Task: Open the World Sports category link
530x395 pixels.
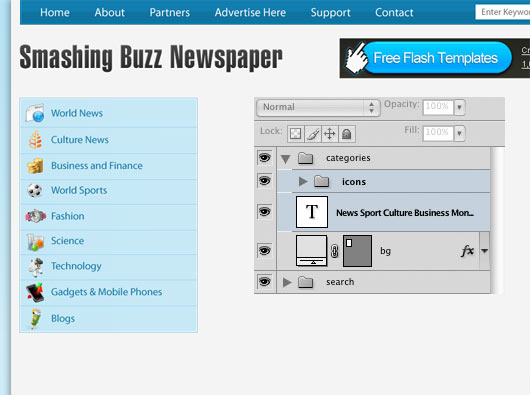Action: tap(79, 191)
